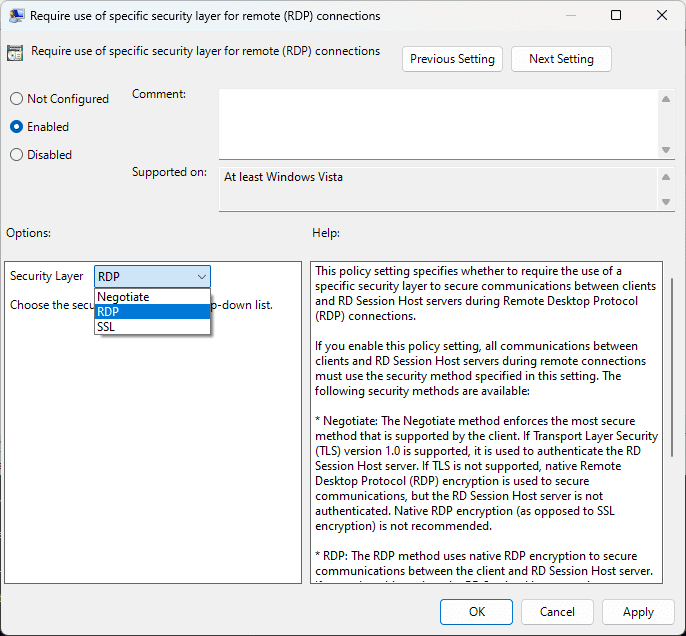Select the Not Configured radio button
Image resolution: width=686 pixels, height=636 pixels.
16,99
